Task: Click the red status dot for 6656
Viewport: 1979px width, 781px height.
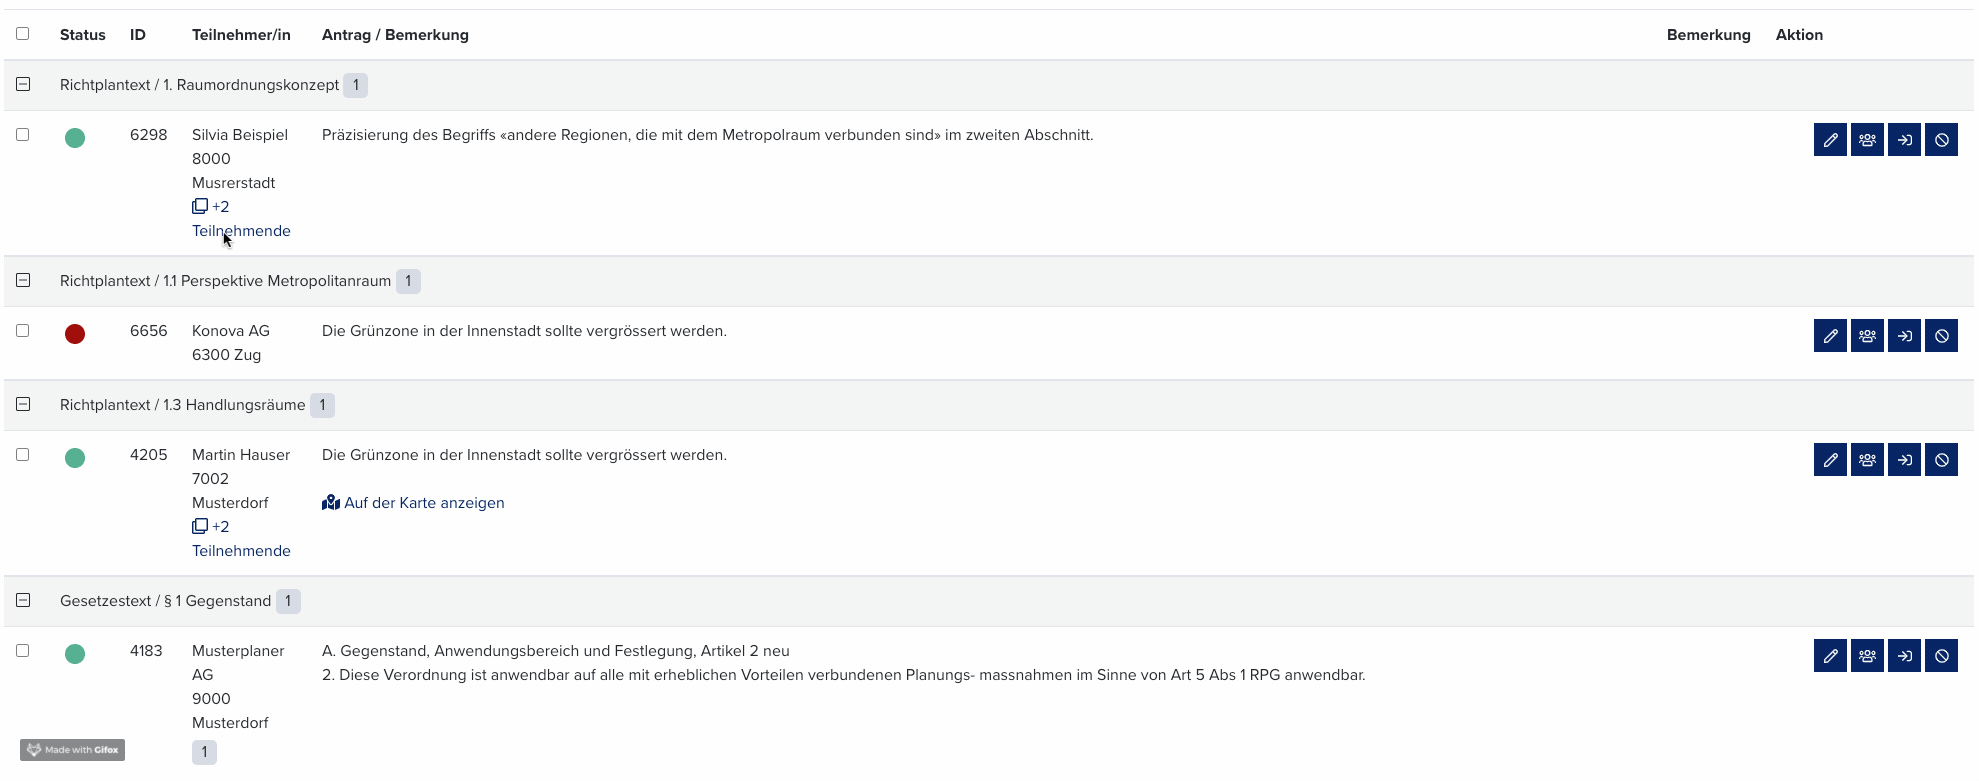Action: 75,334
